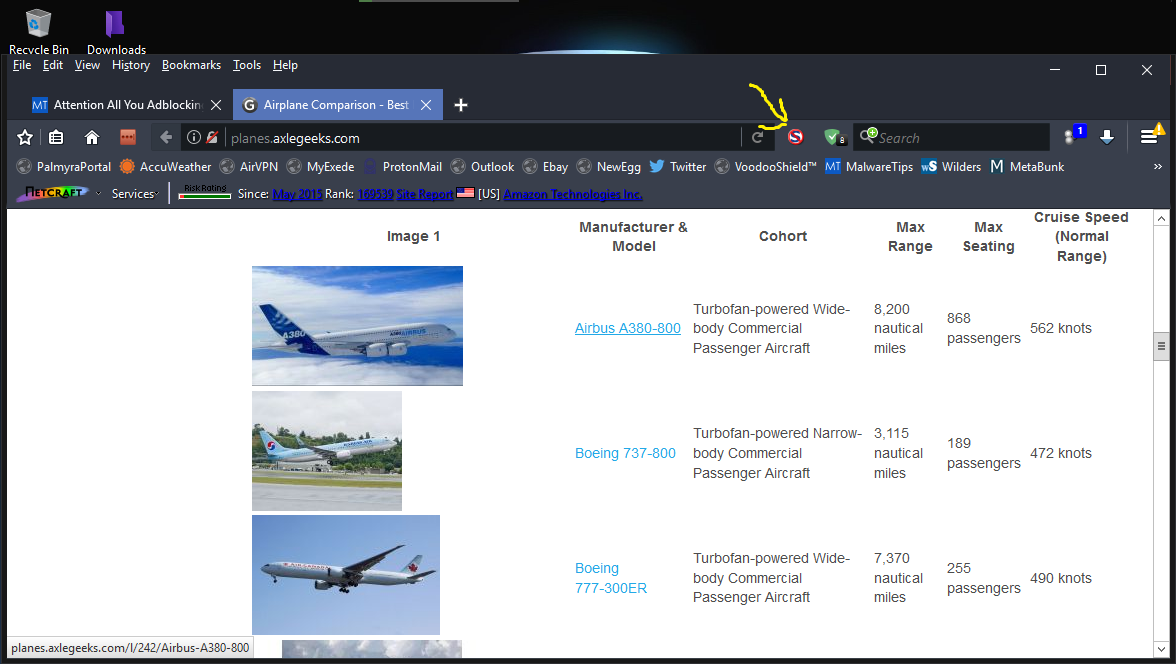
Task: Show more bookmarks chevron
Action: tap(1157, 167)
